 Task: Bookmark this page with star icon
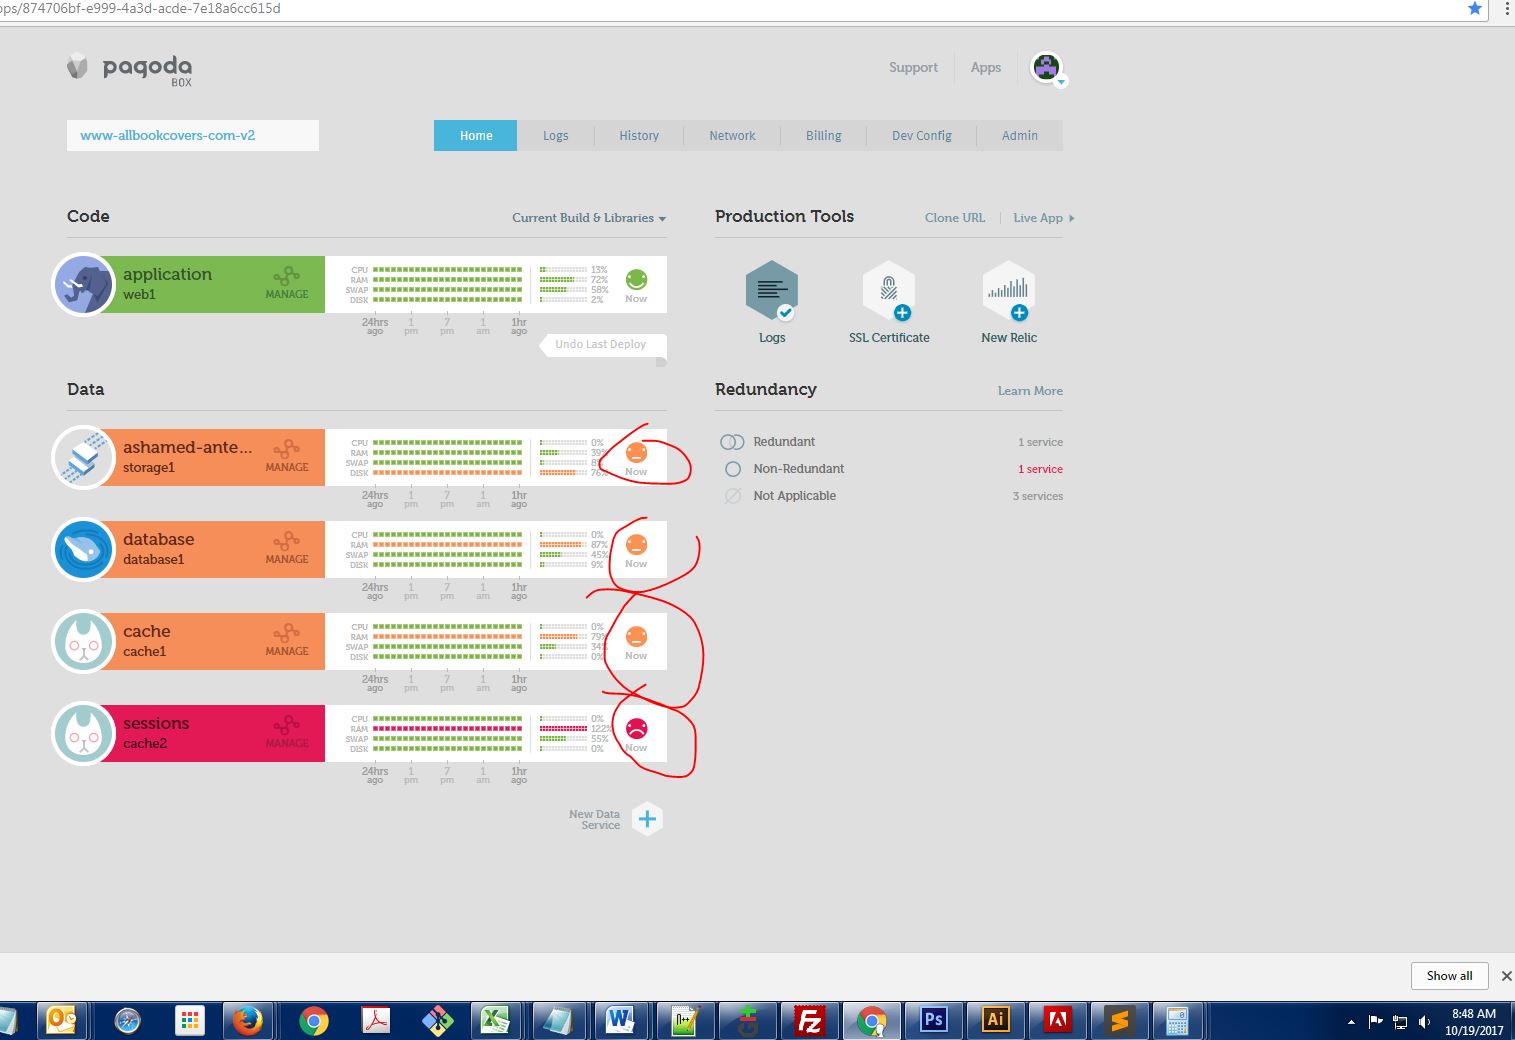click(1474, 8)
